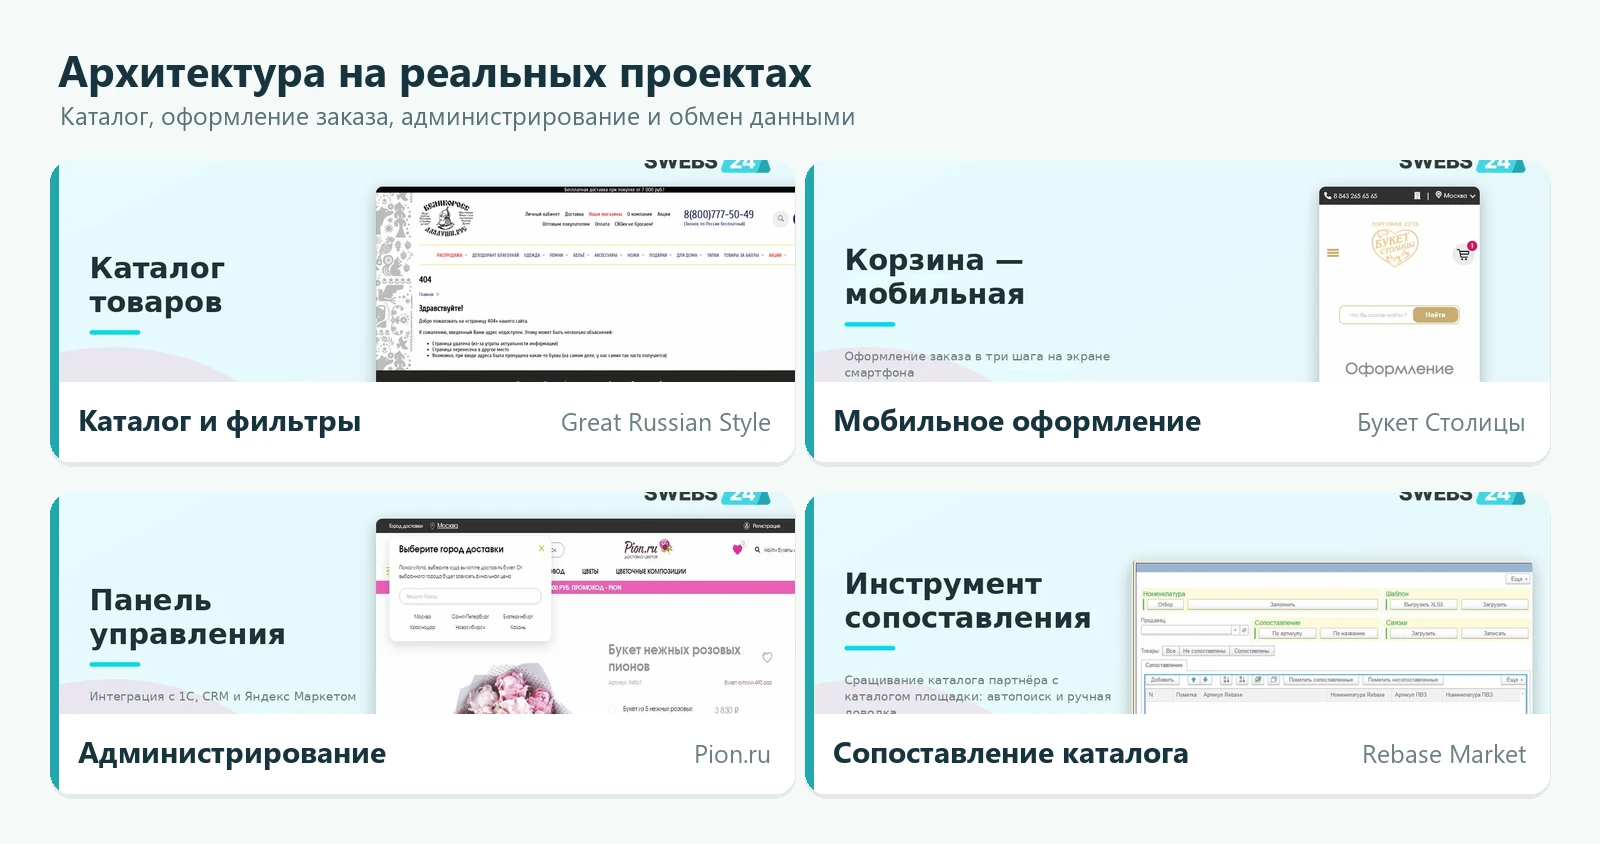Image resolution: width=1600 pixels, height=844 pixels.
Task: Click the По артикулу matching button
Action: 1287,633
